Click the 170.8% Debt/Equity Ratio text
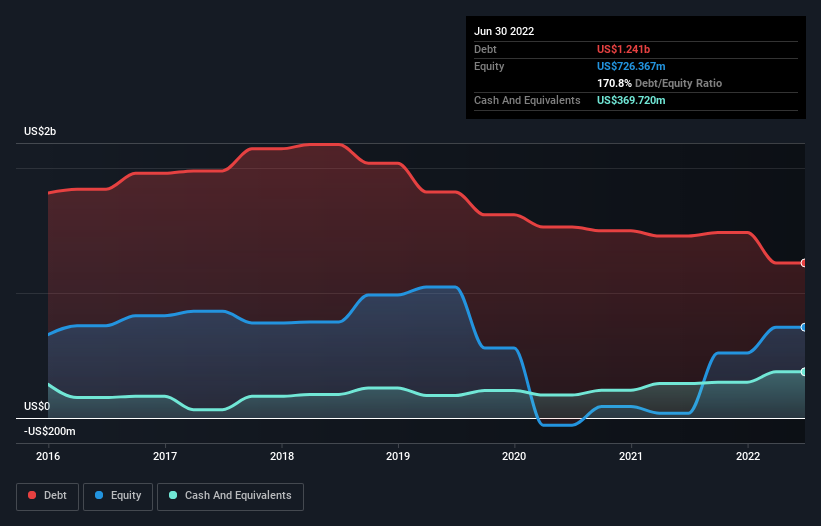This screenshot has width=821, height=526. tap(659, 83)
